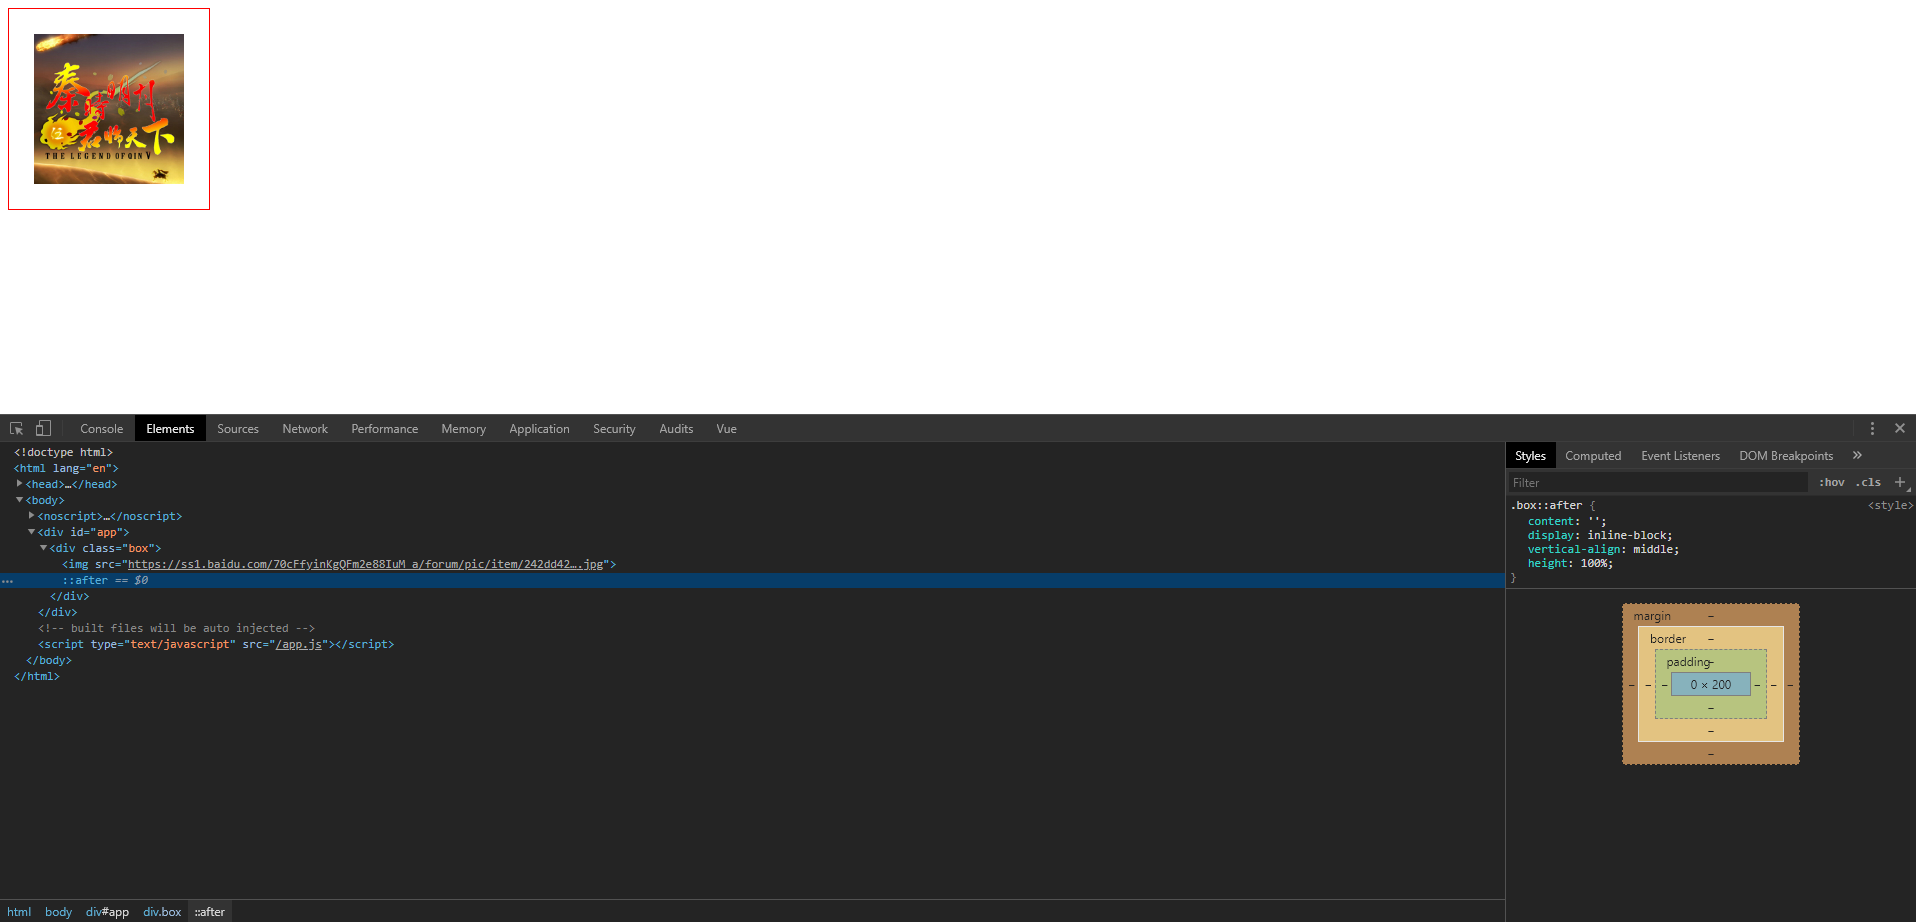Select the built files comment row
Viewport: 1916px width, 922px height.
[x=176, y=628]
